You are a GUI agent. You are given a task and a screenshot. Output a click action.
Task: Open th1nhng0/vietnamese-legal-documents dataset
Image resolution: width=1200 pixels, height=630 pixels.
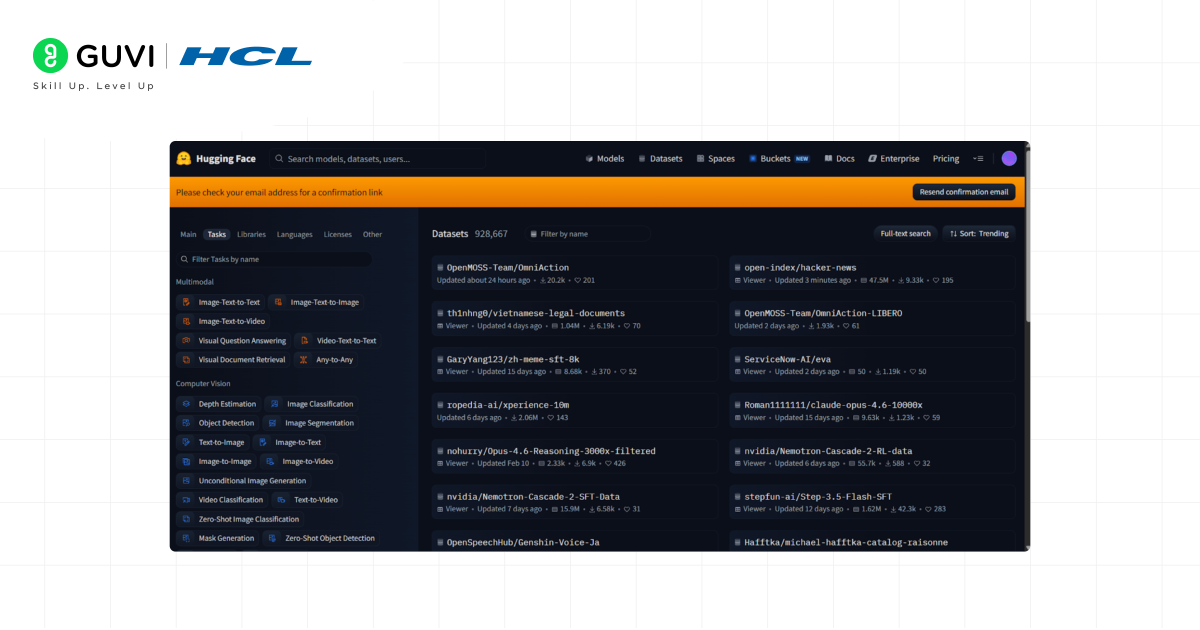[x=574, y=319]
